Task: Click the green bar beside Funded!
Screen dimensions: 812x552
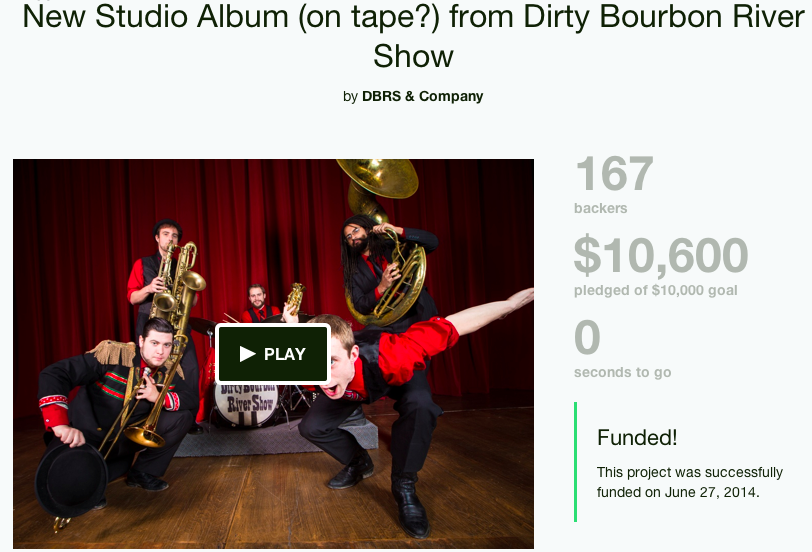Action: (x=575, y=462)
